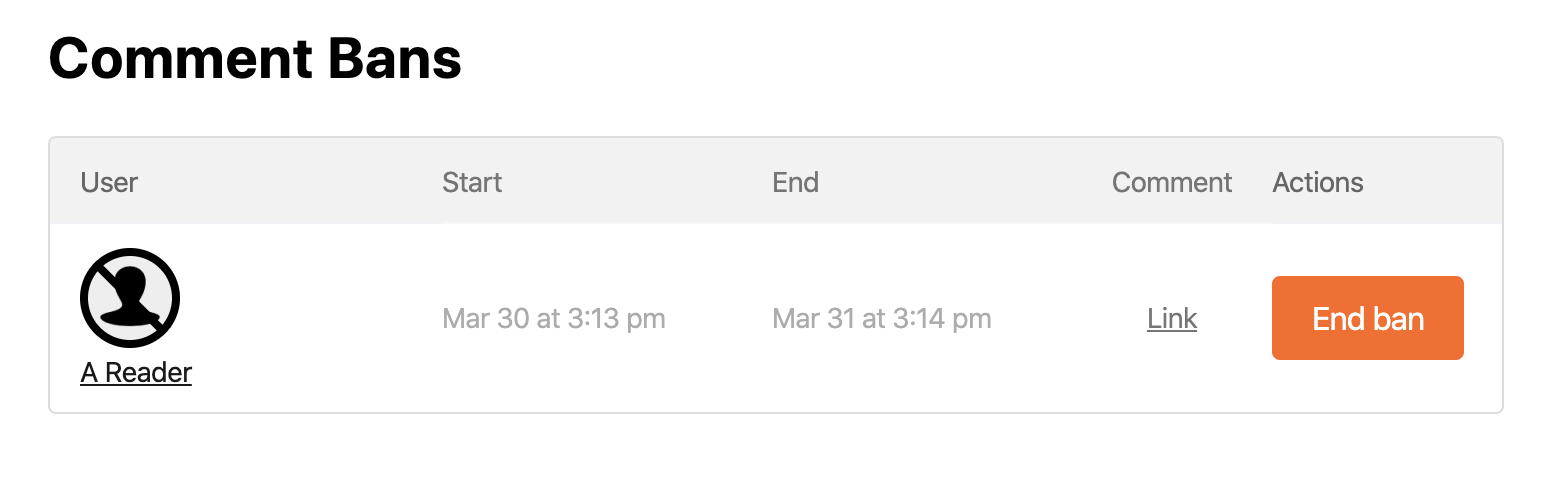Select the End column header
Viewport: 1546px width, 486px height.
[x=796, y=182]
